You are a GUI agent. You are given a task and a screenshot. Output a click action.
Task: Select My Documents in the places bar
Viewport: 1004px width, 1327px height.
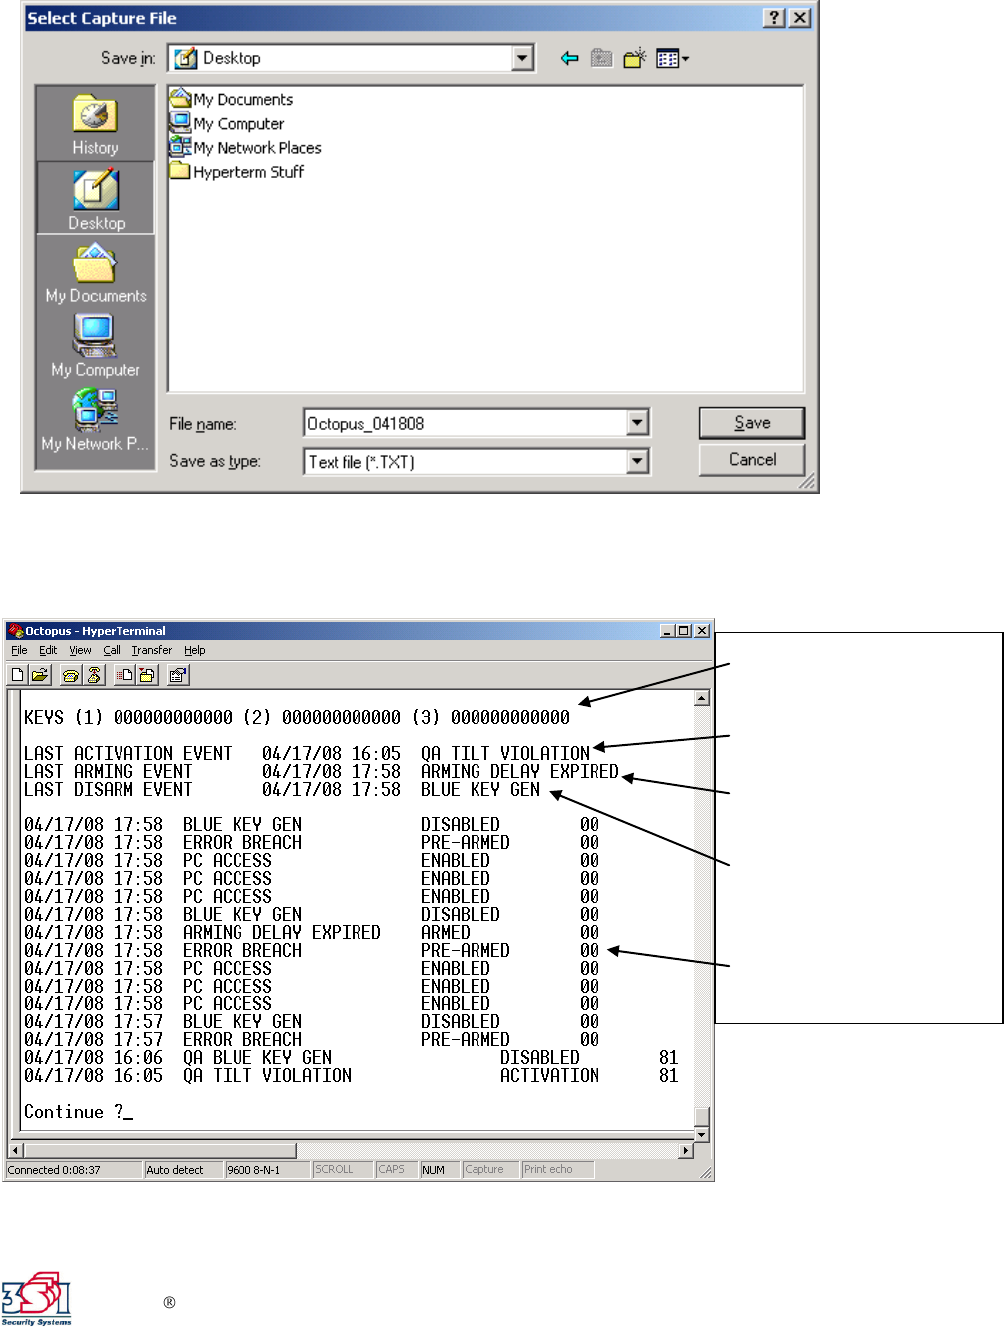(x=96, y=272)
